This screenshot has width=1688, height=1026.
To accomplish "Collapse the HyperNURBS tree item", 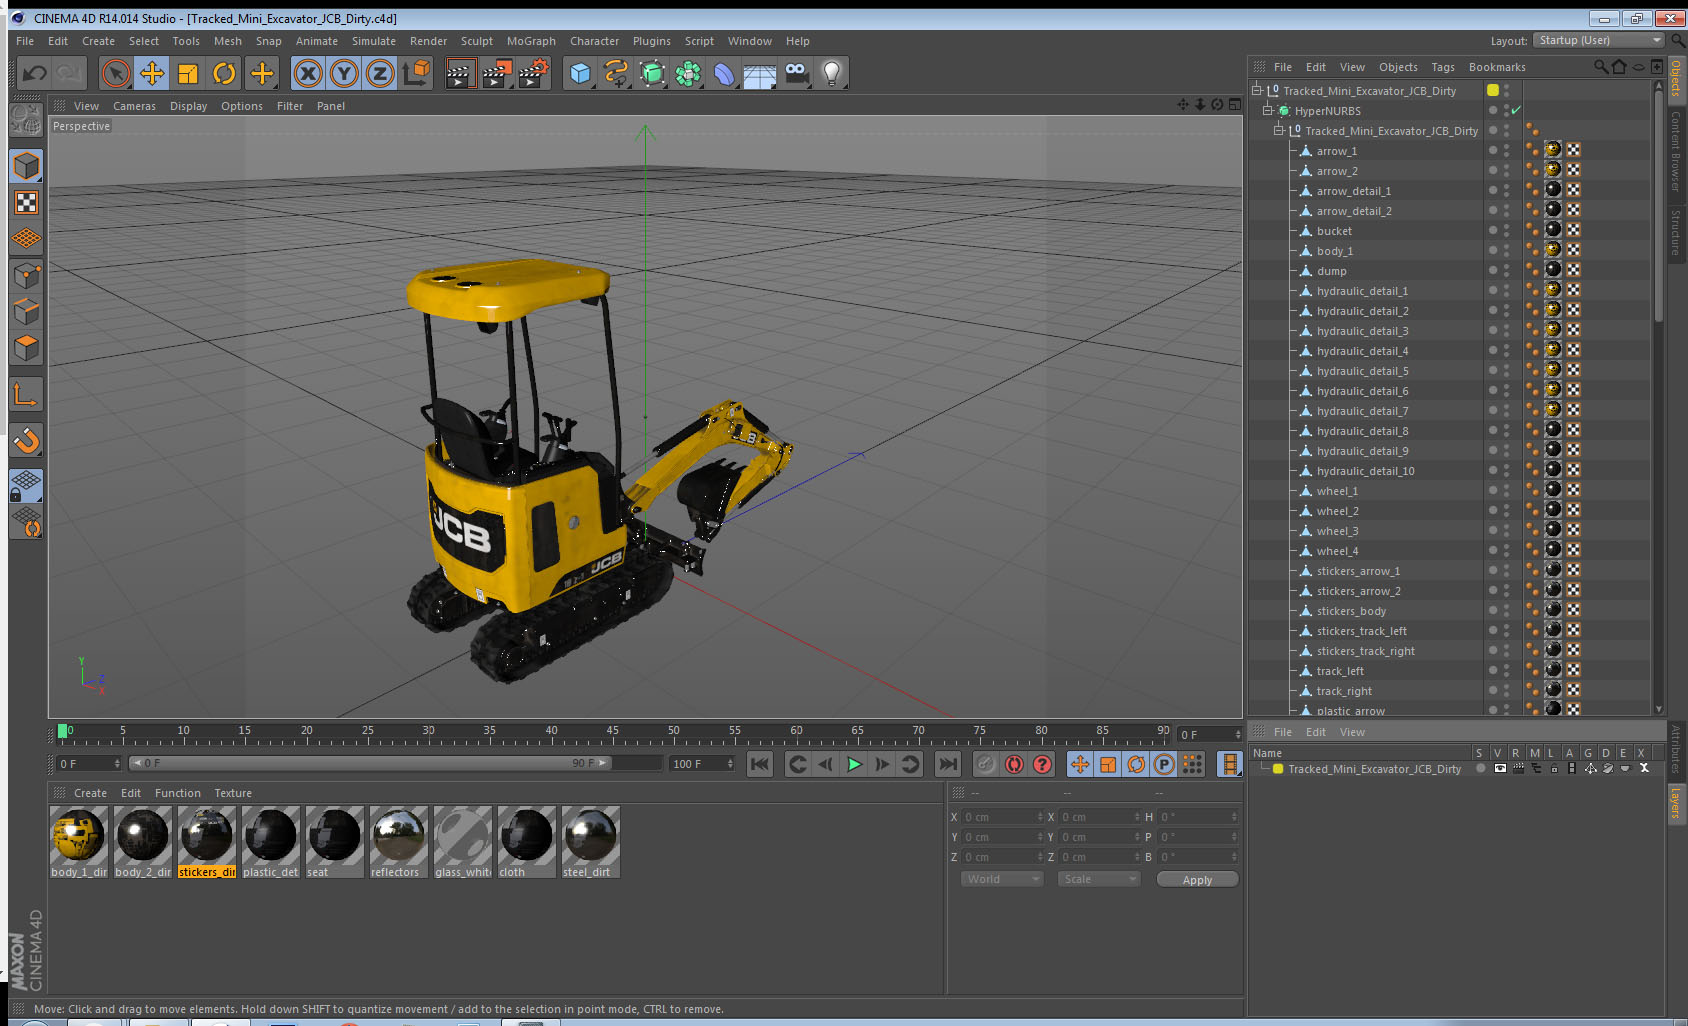I will [x=1267, y=111].
